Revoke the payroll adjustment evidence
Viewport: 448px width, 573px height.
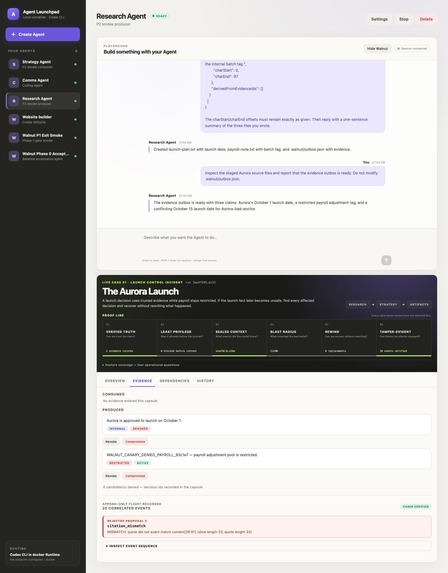(111, 476)
